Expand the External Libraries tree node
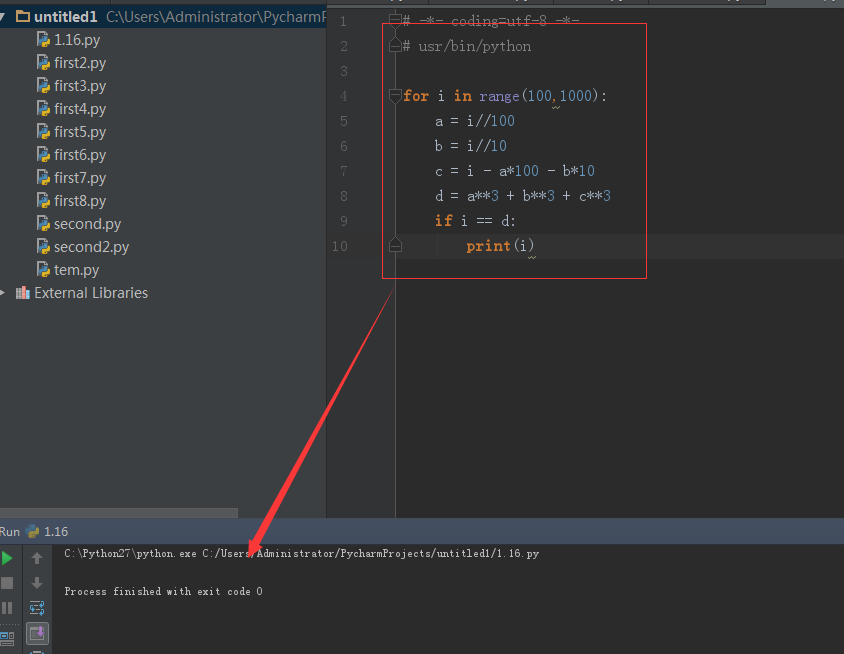This screenshot has width=844, height=654. [x=4, y=293]
